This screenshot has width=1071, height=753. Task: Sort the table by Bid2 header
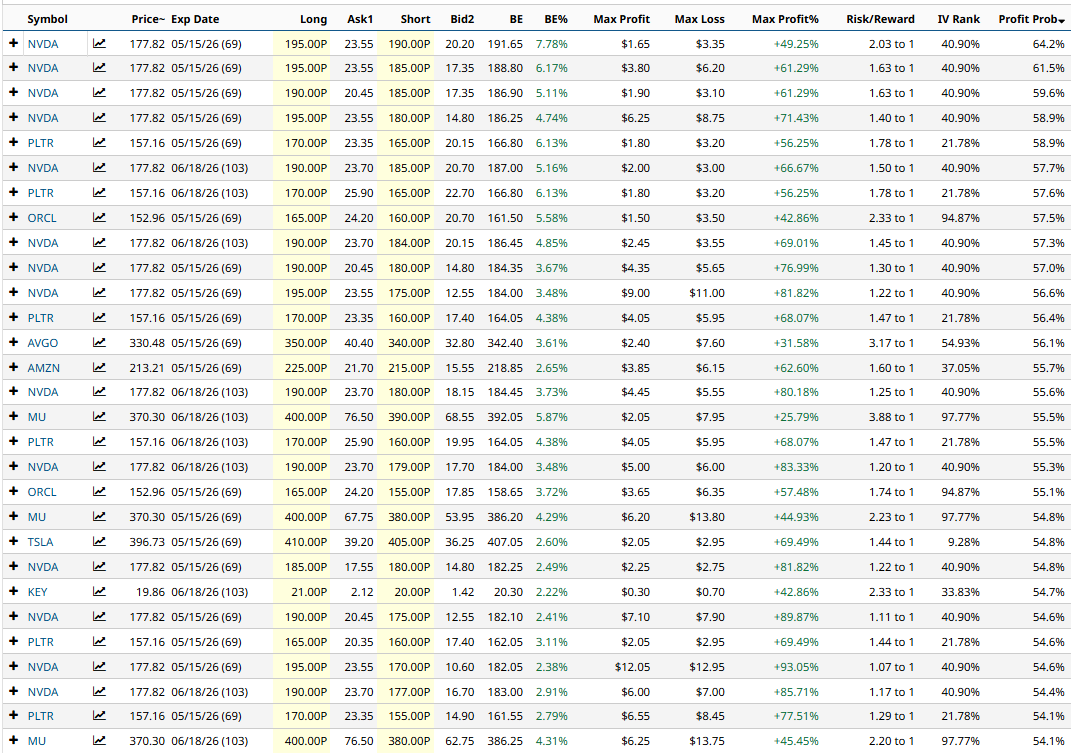point(462,19)
